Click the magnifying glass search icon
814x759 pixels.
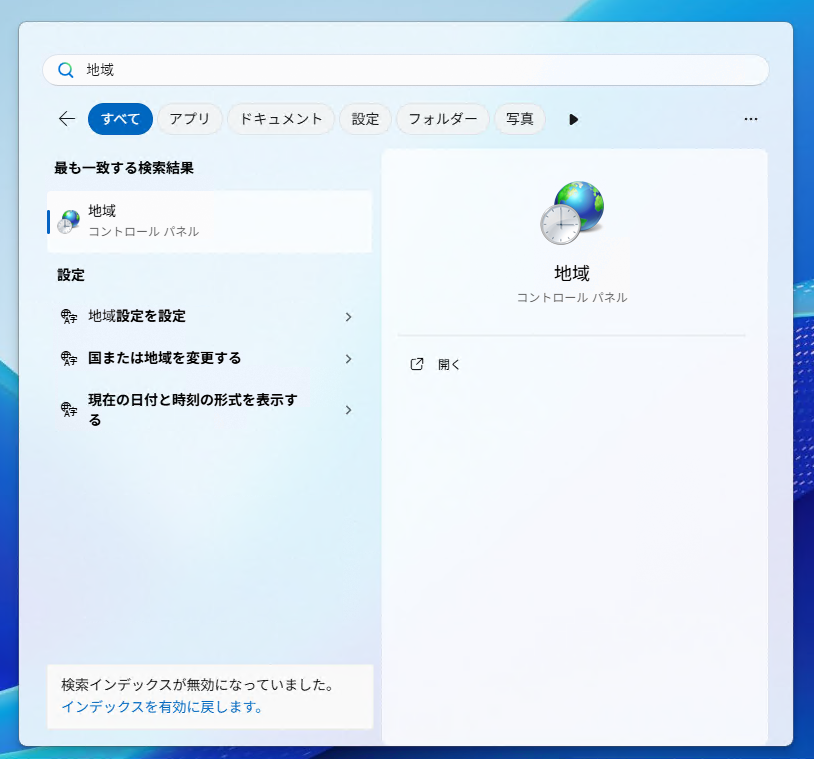pyautogui.click(x=66, y=70)
